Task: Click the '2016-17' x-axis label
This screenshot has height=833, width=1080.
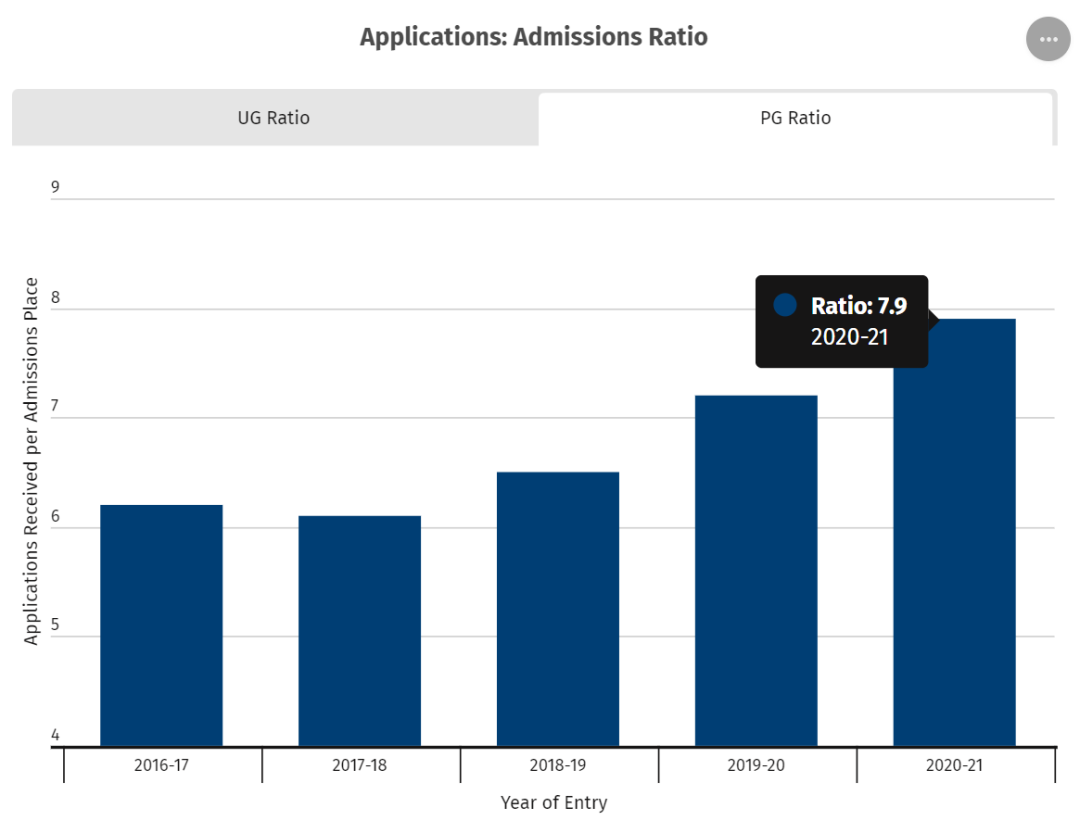Action: (161, 765)
